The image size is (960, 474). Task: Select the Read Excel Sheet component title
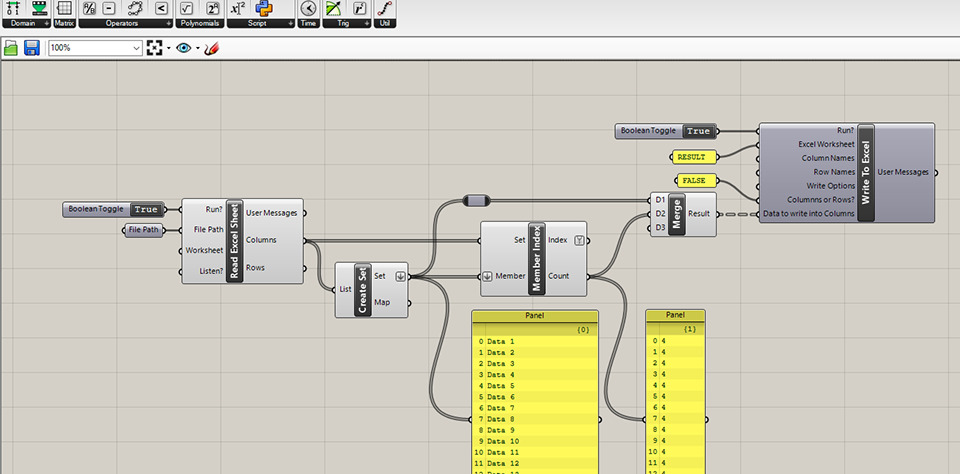coord(234,241)
